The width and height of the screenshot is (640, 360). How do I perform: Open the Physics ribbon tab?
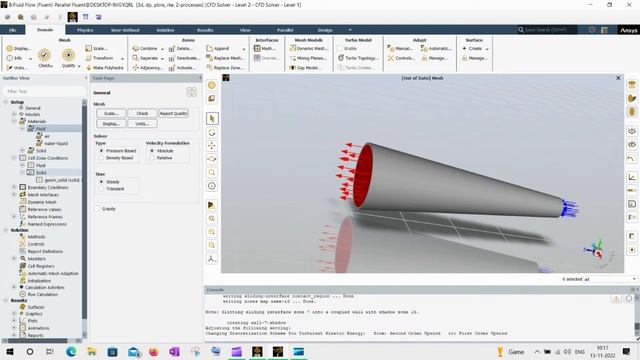pyautogui.click(x=85, y=30)
